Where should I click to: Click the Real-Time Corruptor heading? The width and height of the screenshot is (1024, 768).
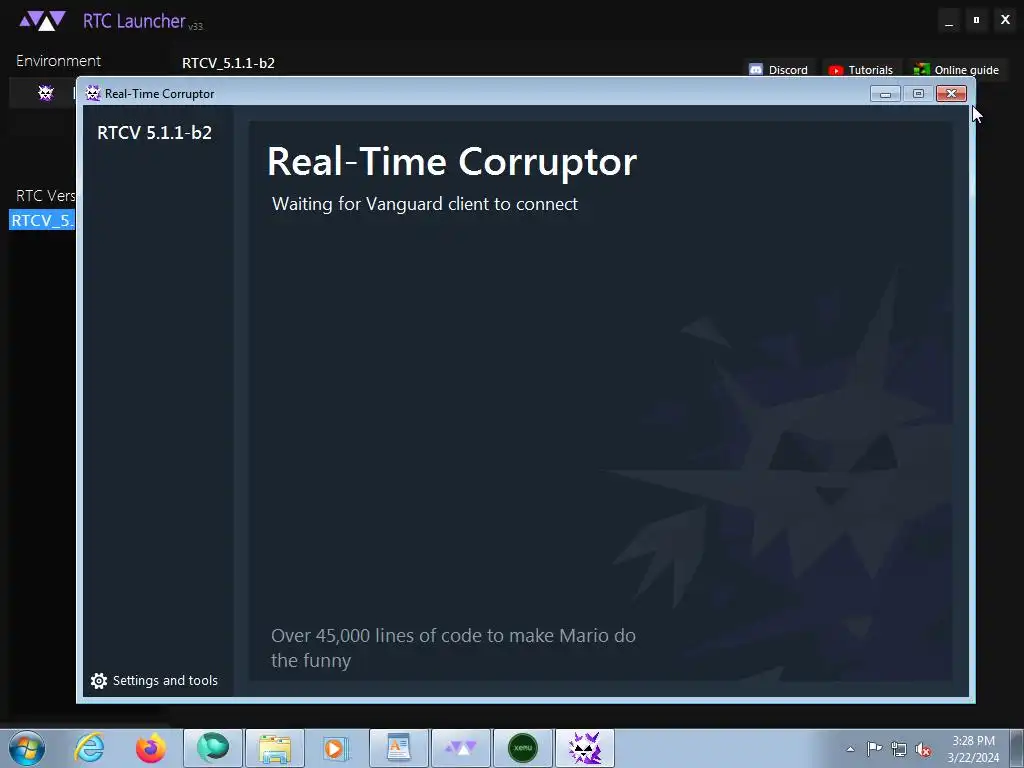click(x=452, y=161)
